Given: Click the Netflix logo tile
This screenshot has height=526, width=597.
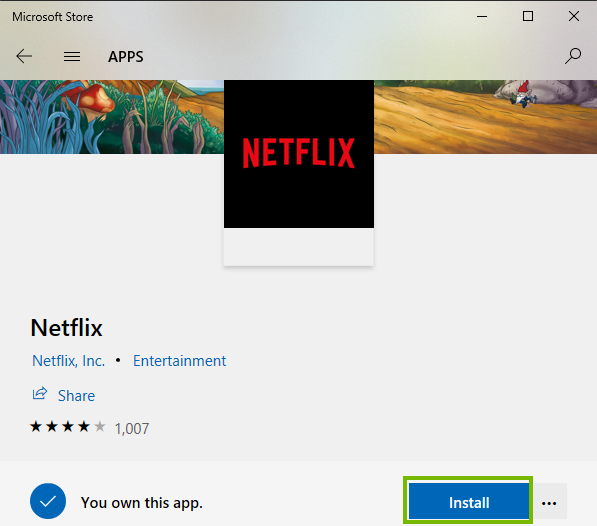Looking at the screenshot, I should [x=299, y=154].
